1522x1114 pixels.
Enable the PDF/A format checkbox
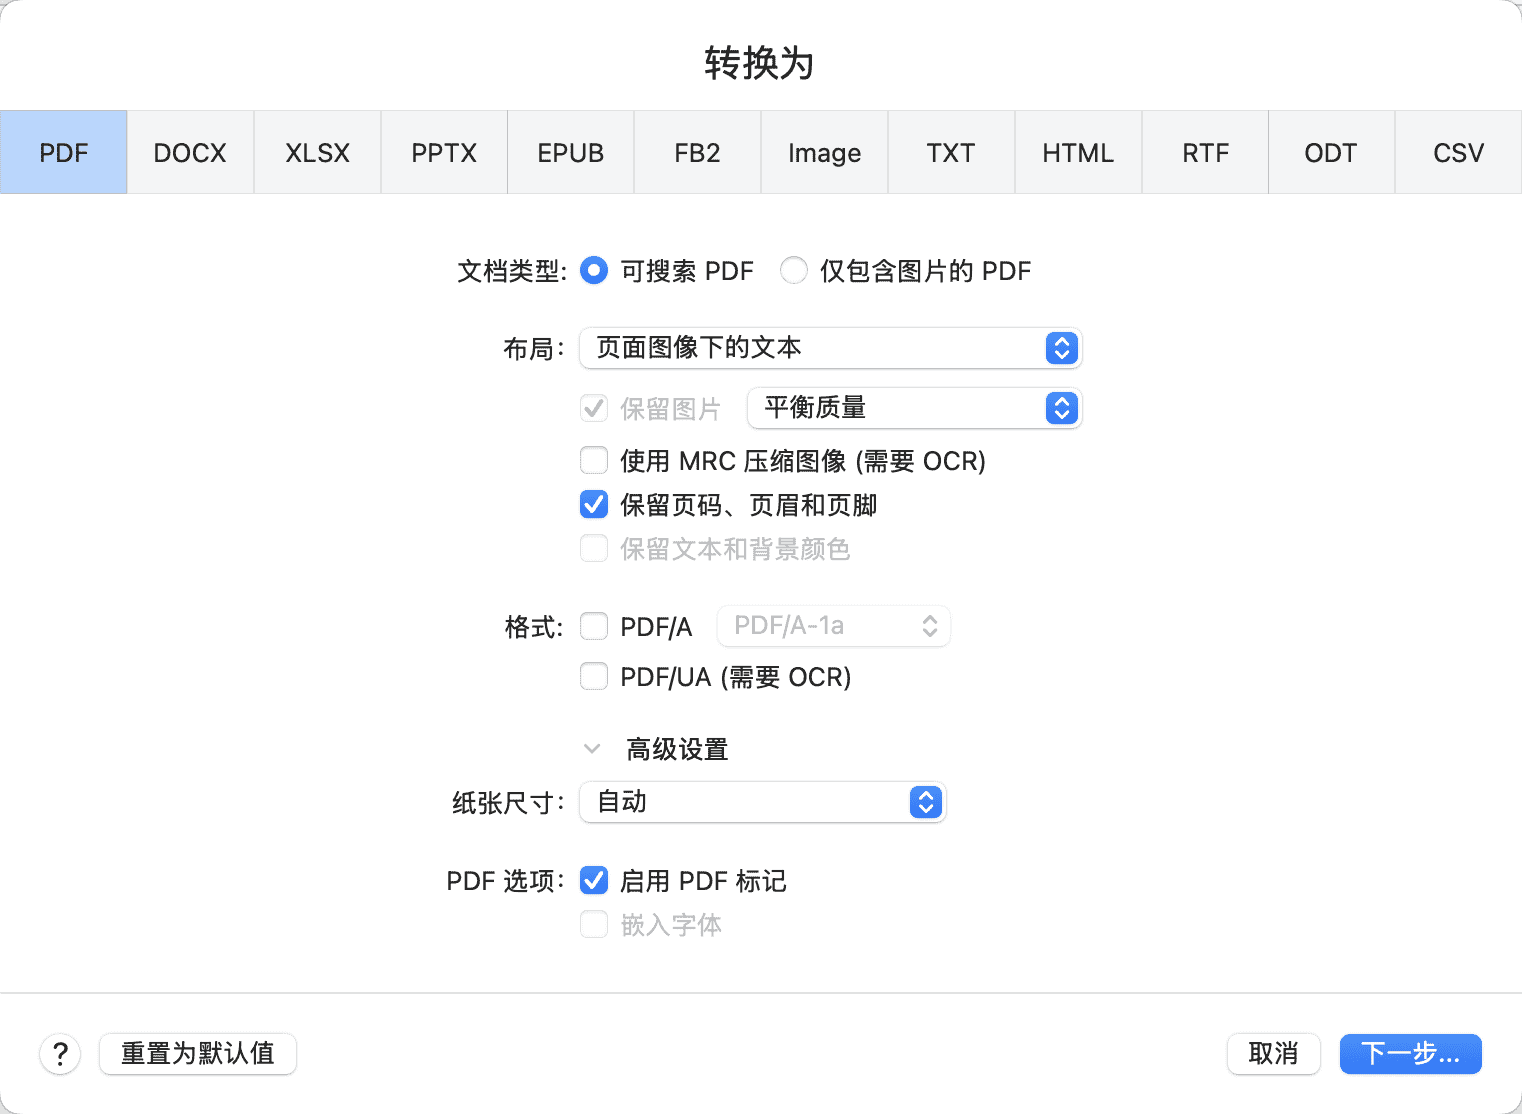pos(593,625)
